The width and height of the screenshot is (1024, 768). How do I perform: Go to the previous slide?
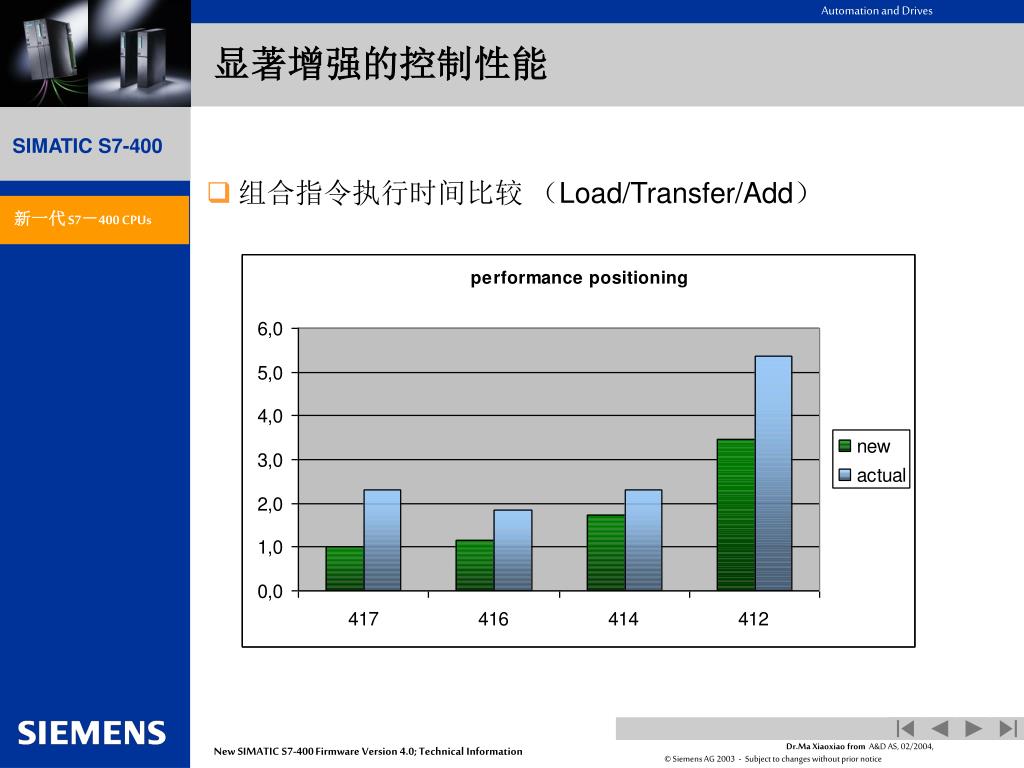pos(940,728)
